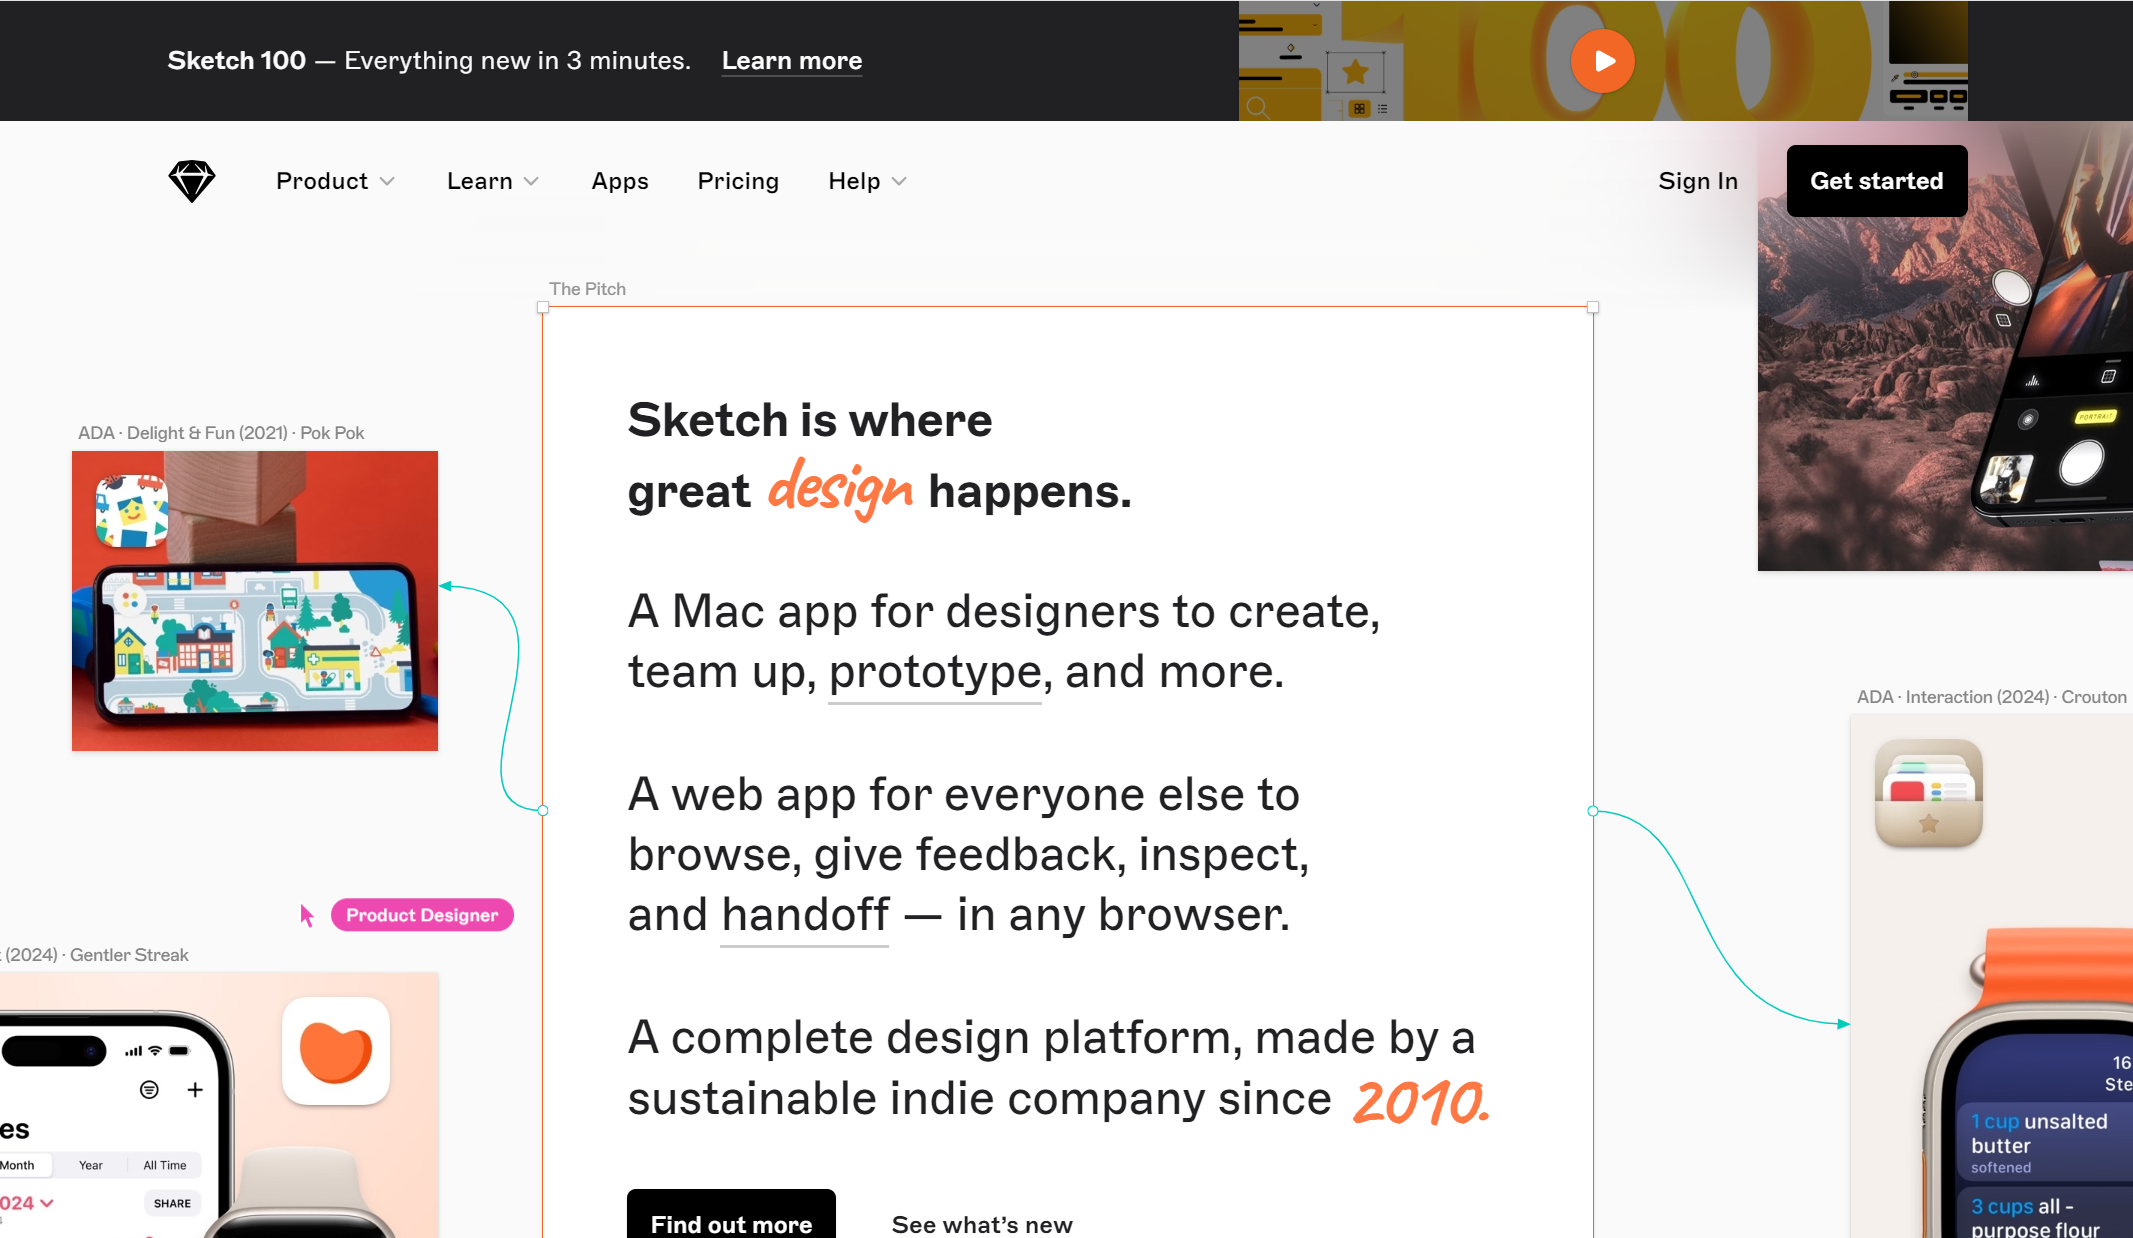This screenshot has height=1238, width=2133.
Task: Click the Crouton app icon
Action: pyautogui.click(x=1929, y=794)
